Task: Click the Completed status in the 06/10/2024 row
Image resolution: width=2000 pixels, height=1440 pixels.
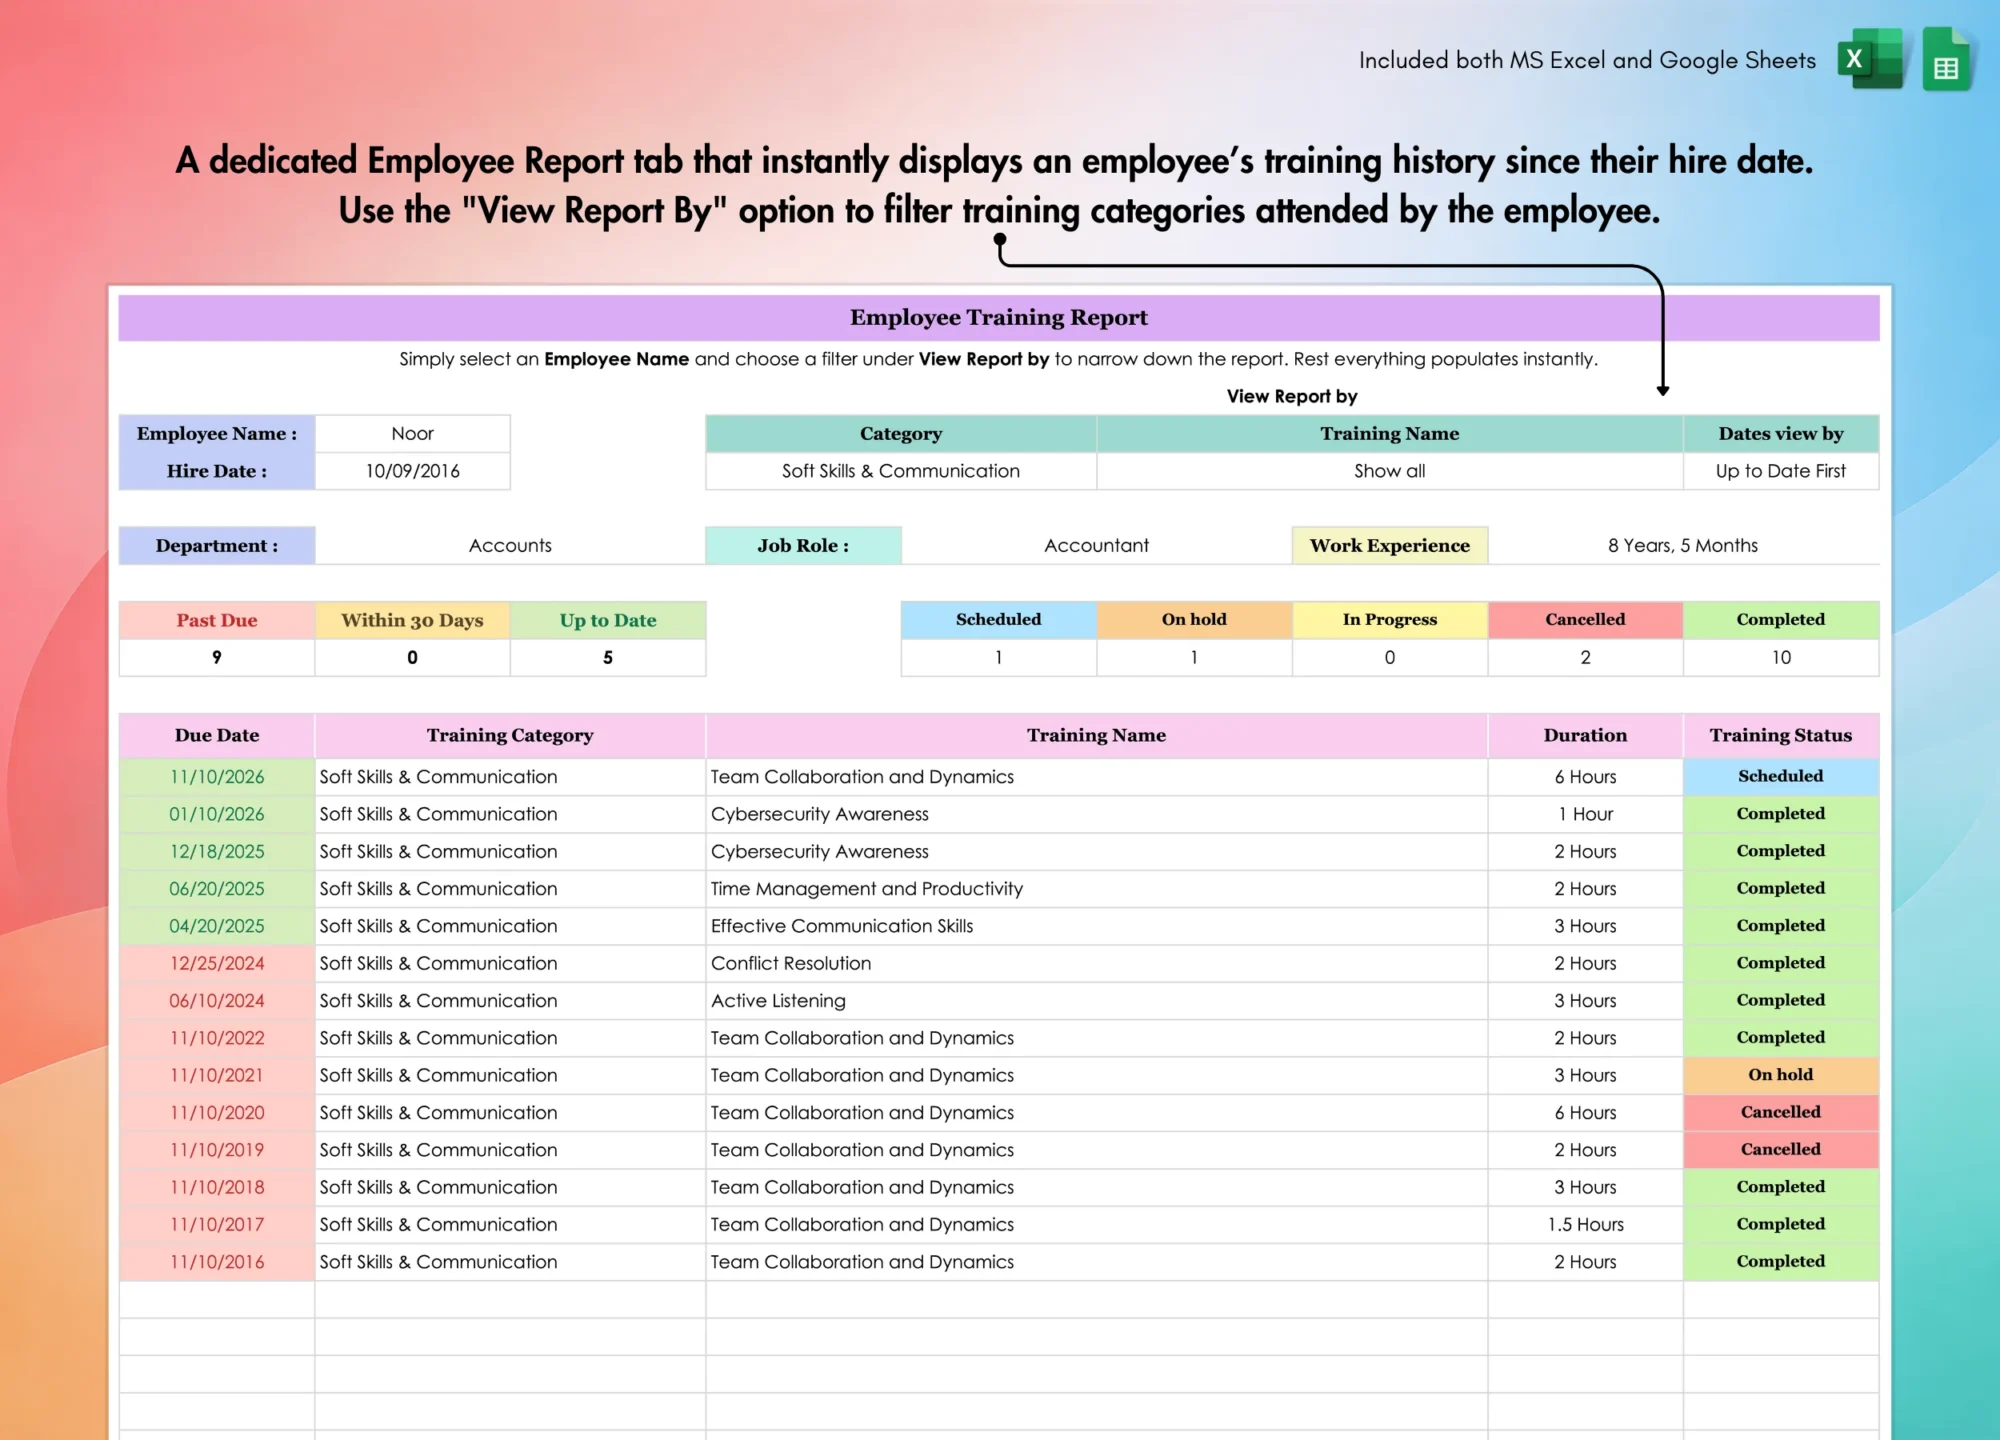Action: (x=1781, y=1001)
